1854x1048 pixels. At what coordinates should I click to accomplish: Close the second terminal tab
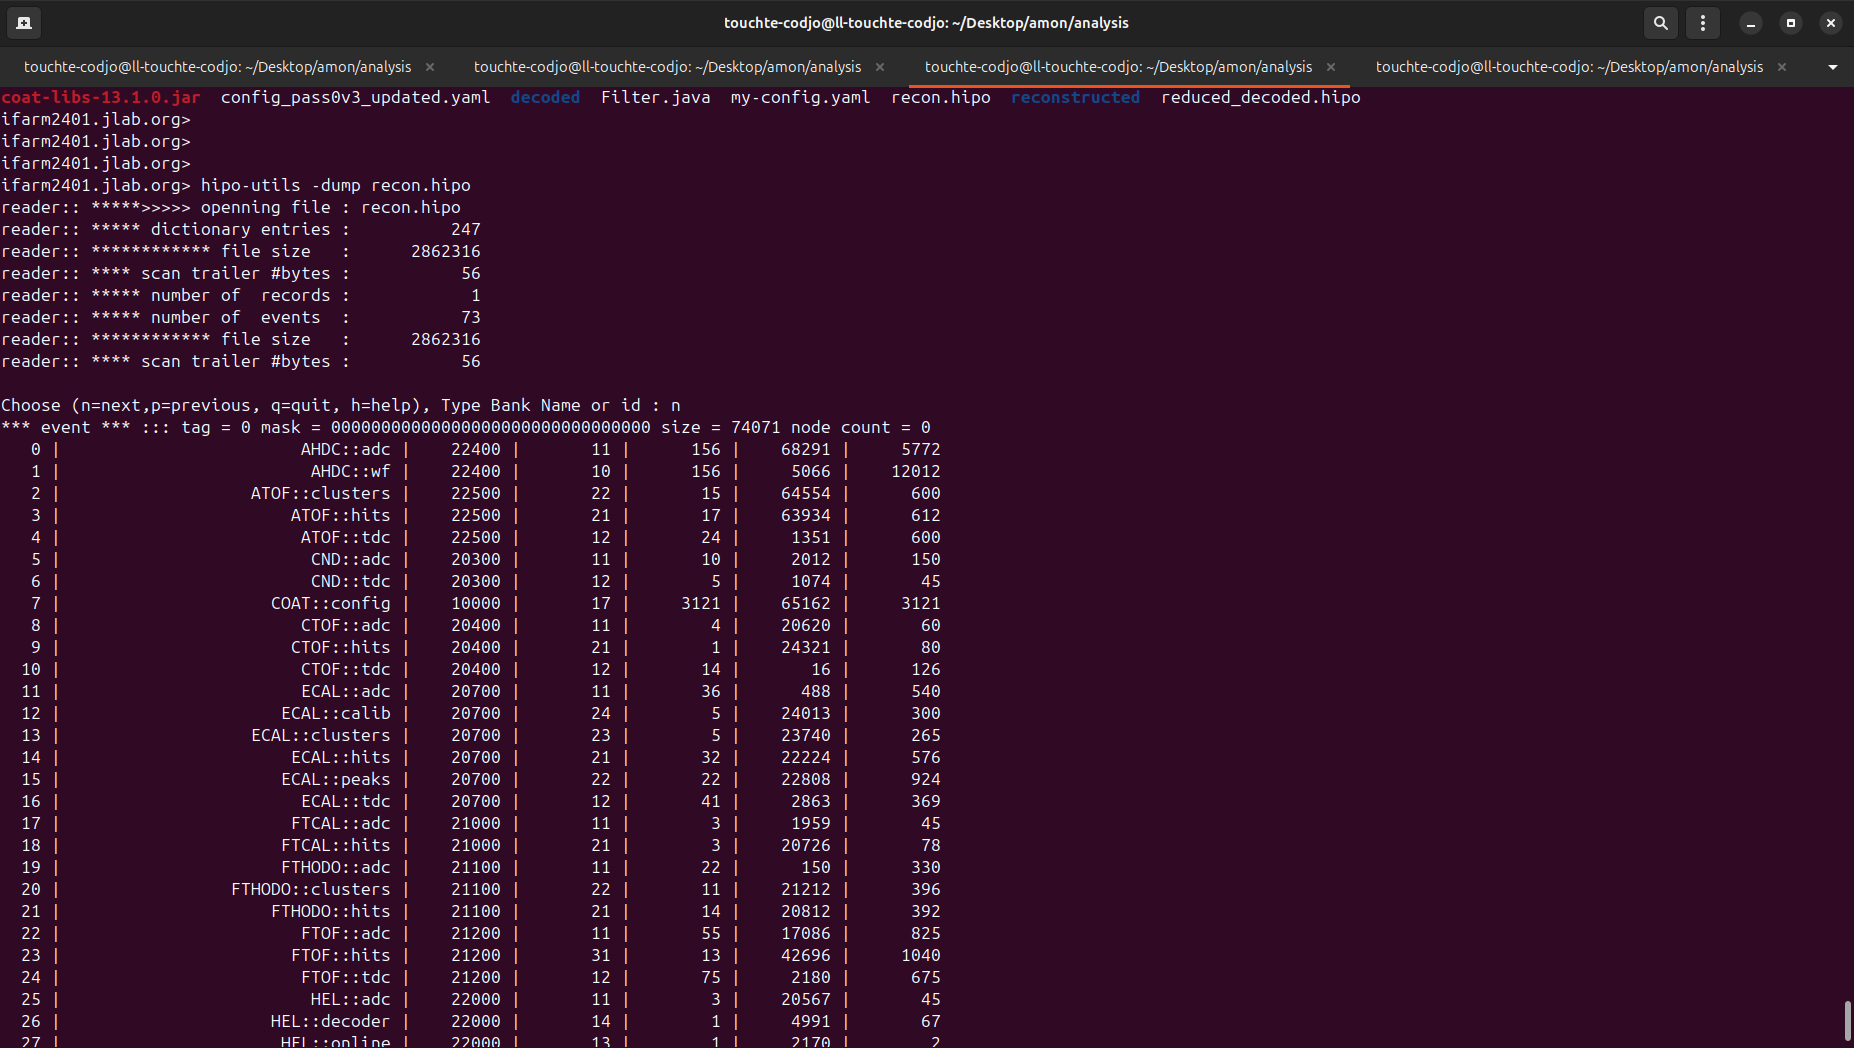[x=880, y=67]
